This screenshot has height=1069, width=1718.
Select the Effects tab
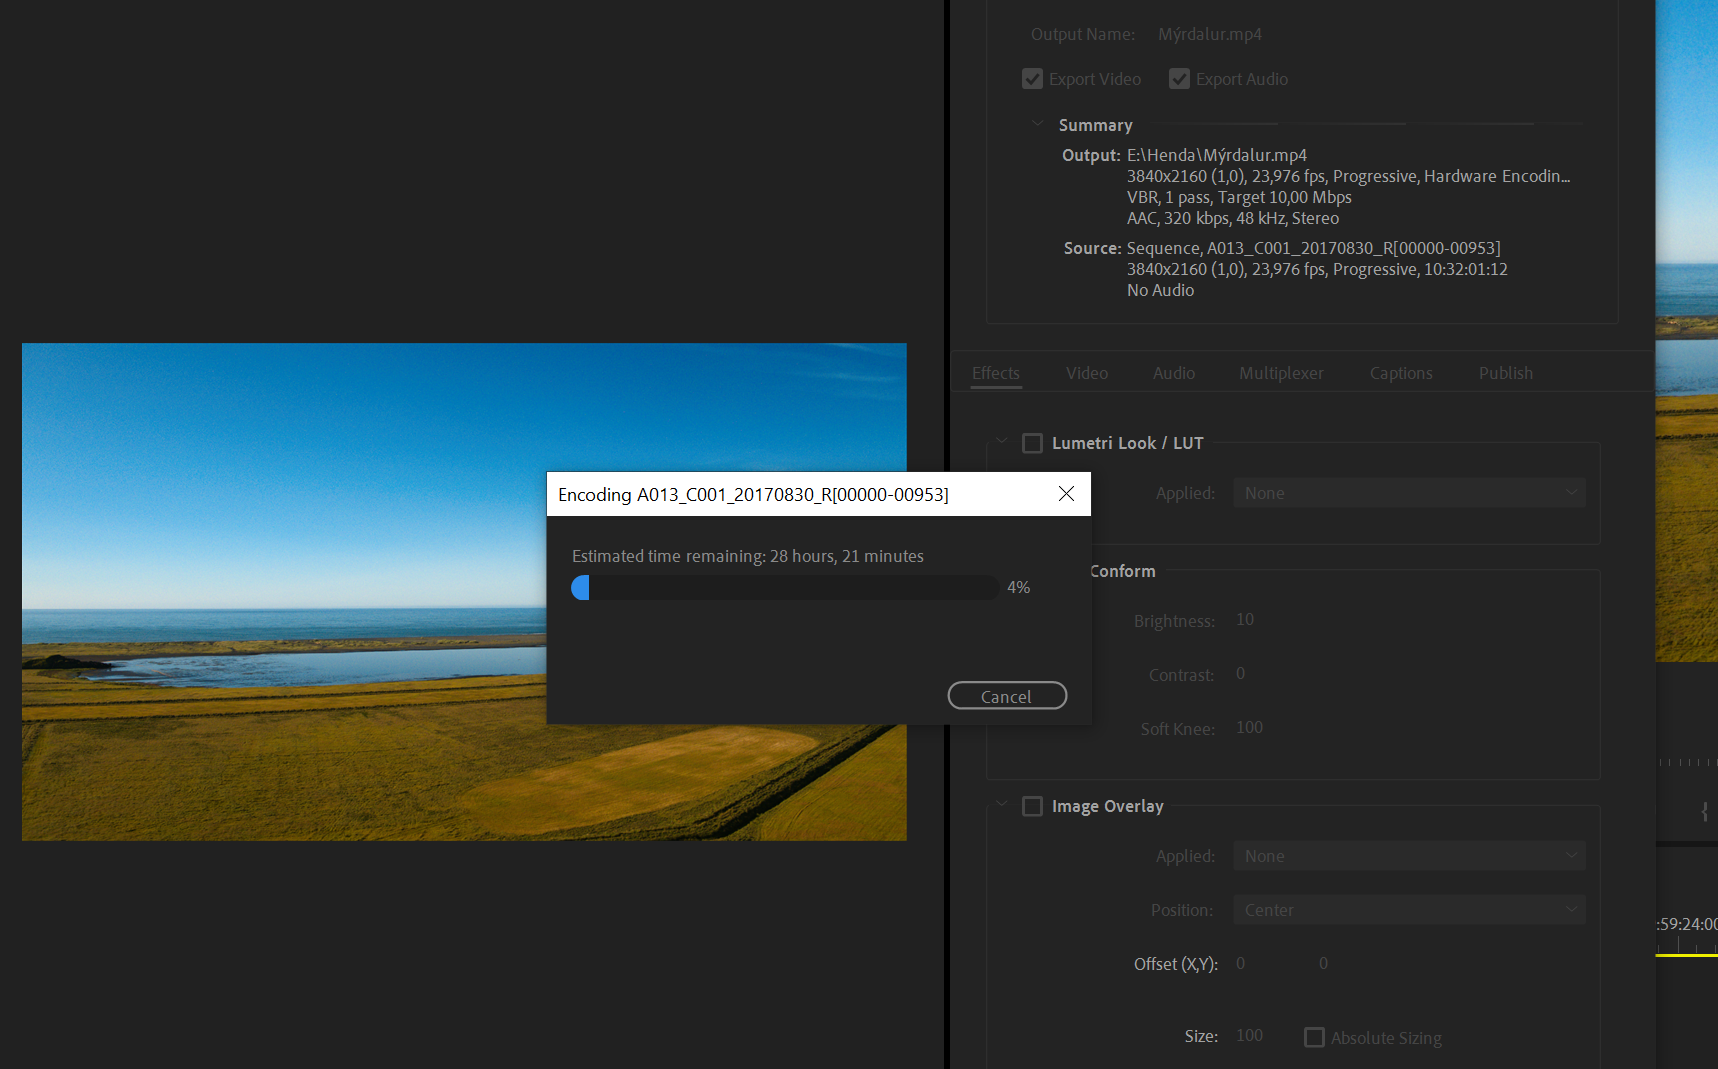(996, 373)
